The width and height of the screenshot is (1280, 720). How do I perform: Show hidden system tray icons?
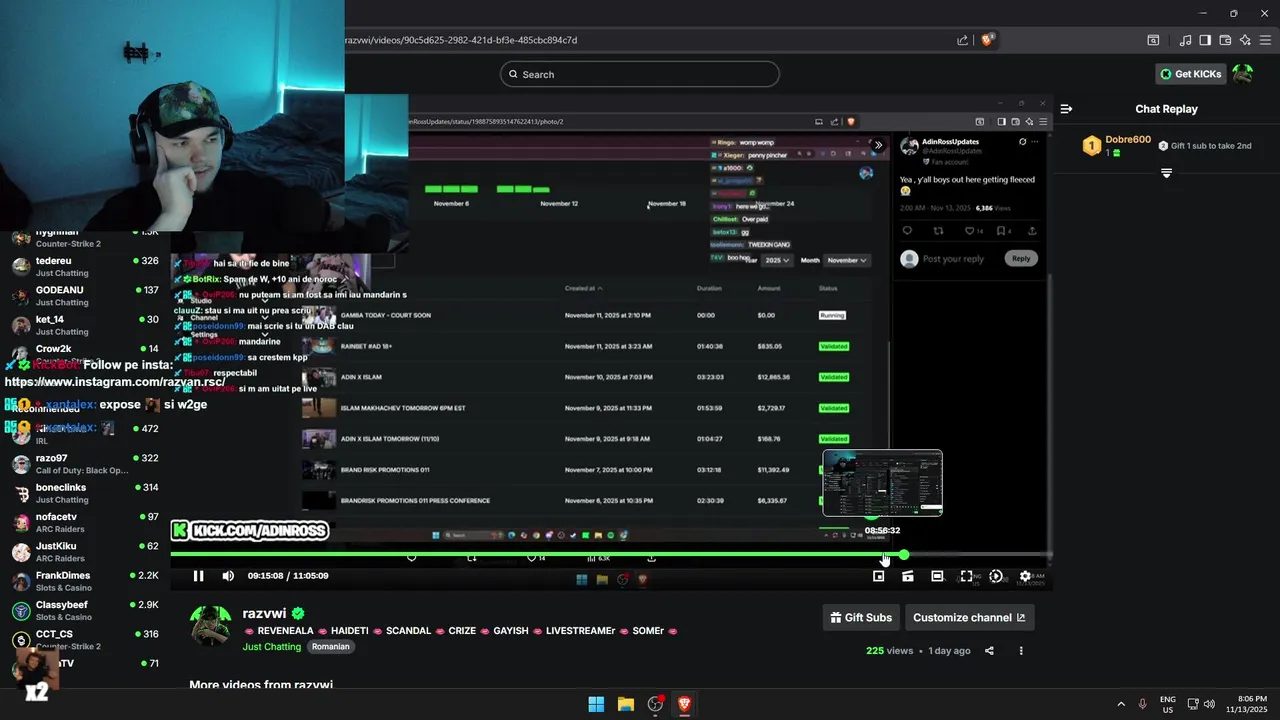coord(1120,704)
